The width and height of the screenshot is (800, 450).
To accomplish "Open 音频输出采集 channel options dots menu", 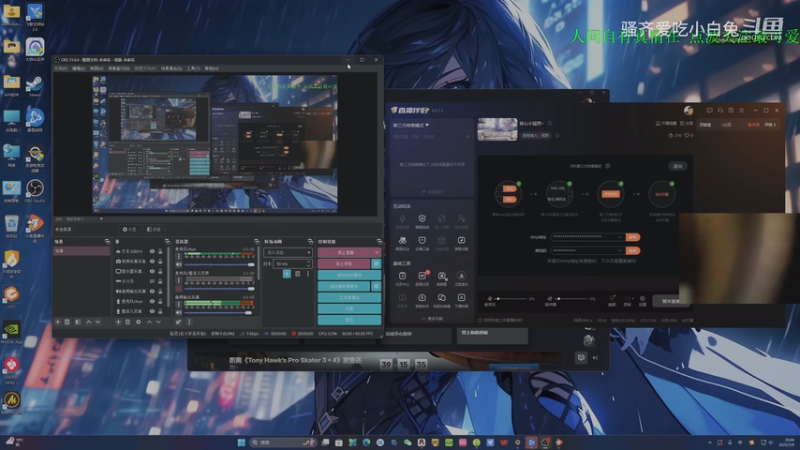I will pos(179,305).
